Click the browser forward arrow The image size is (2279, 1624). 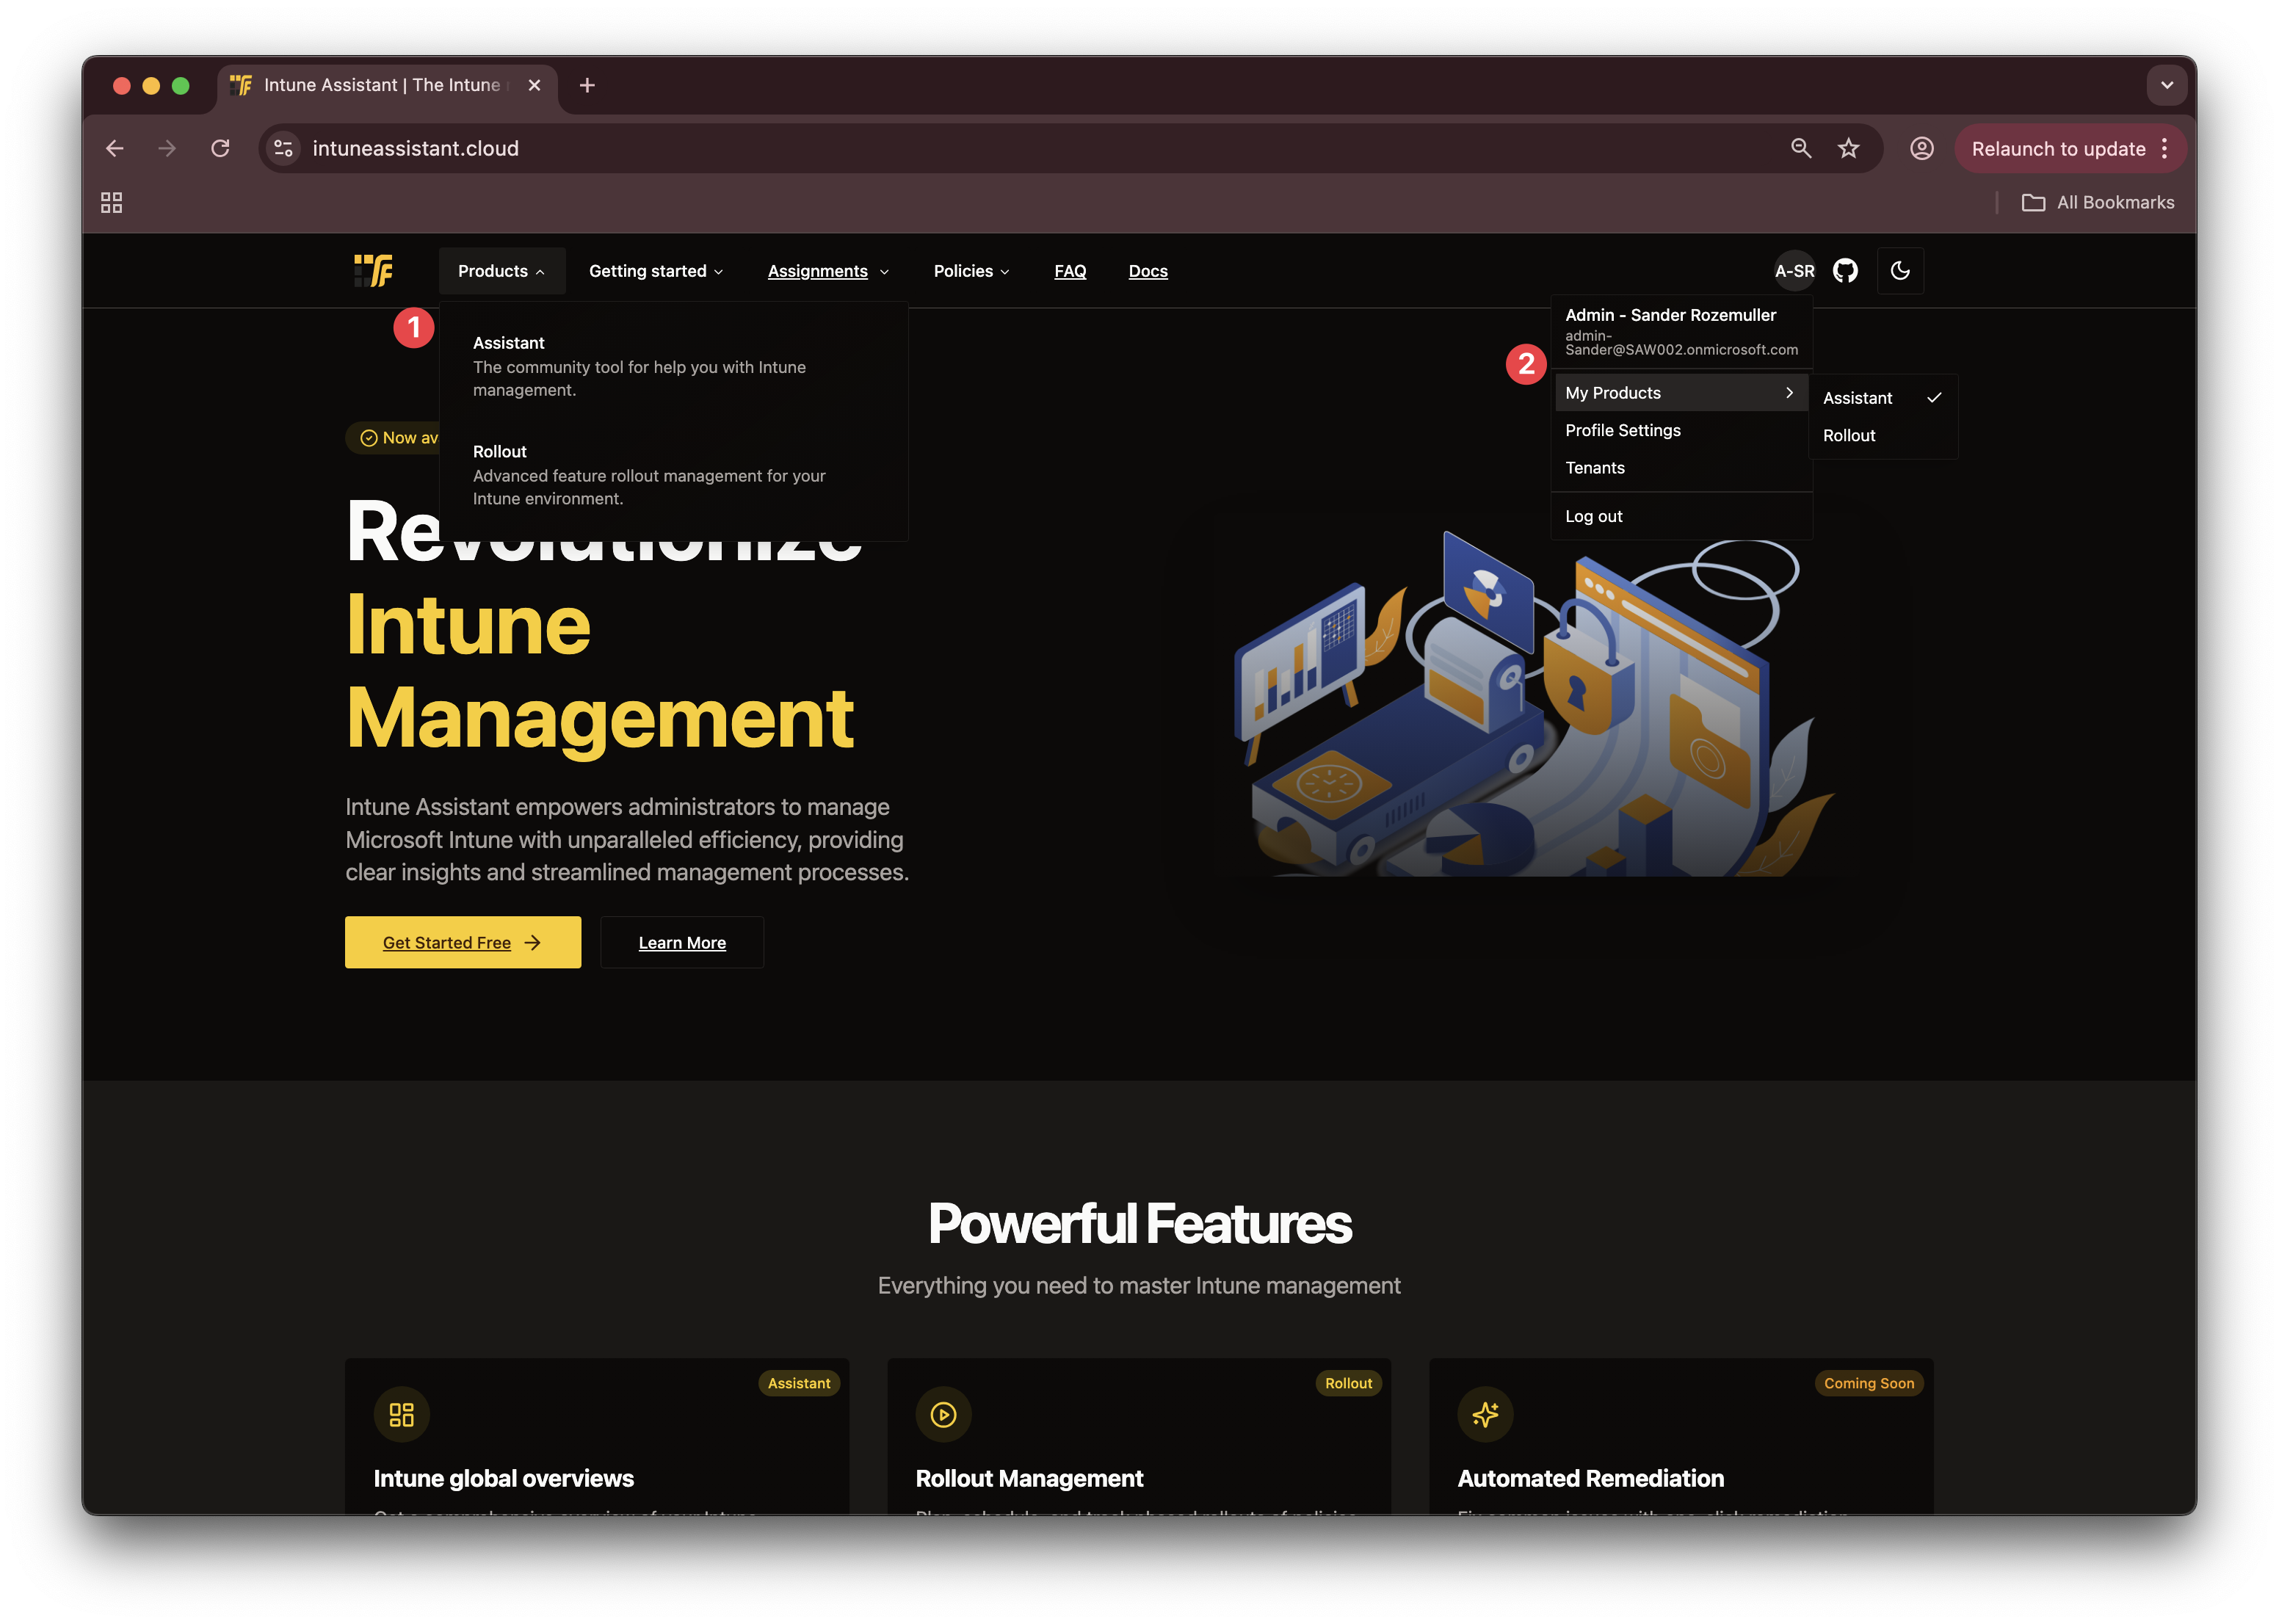(167, 149)
